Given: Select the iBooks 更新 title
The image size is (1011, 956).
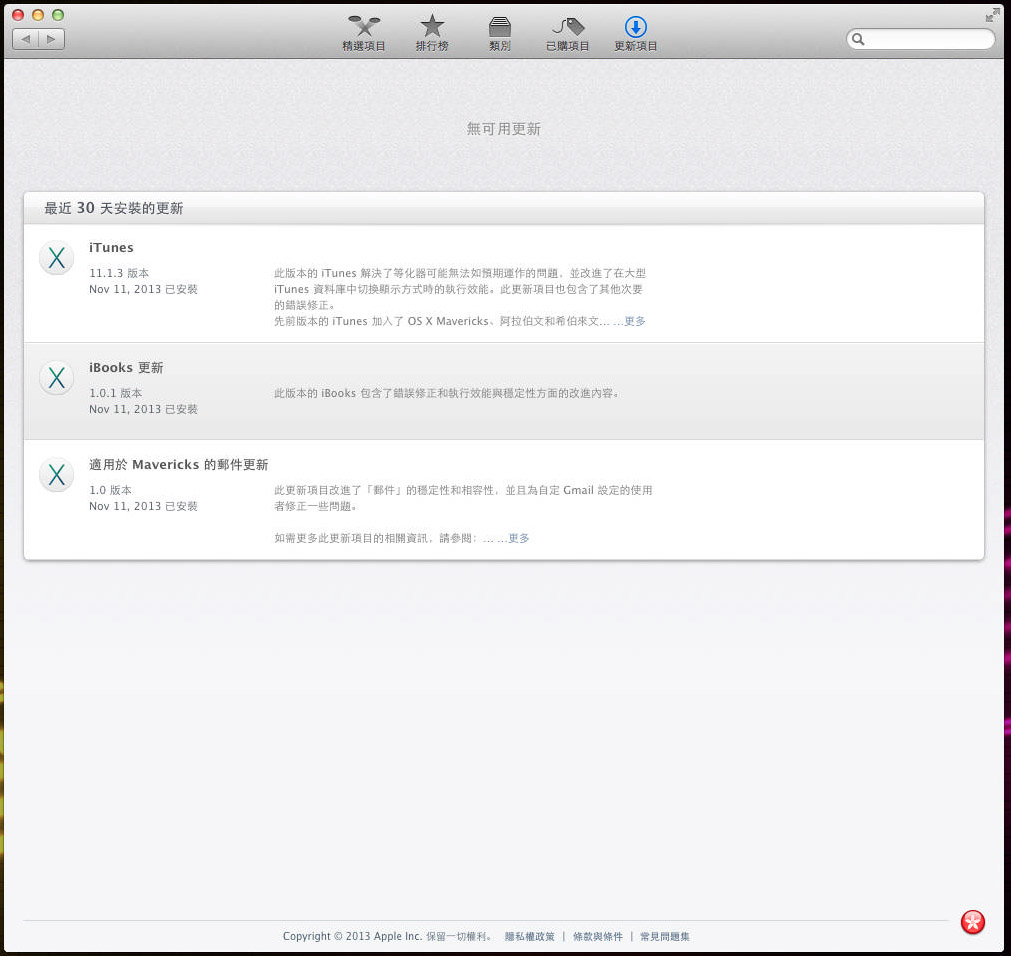Looking at the screenshot, I should coord(126,367).
